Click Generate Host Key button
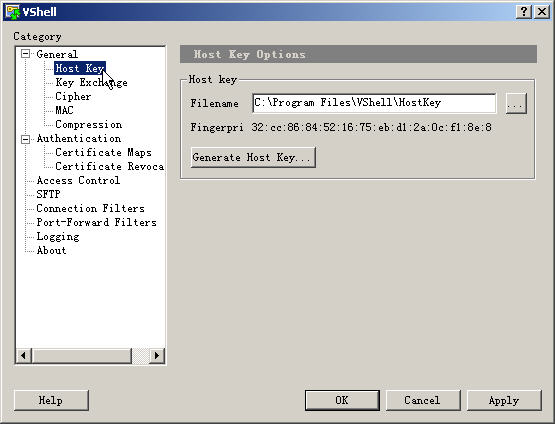Viewport: 555px width, 424px height. click(253, 157)
